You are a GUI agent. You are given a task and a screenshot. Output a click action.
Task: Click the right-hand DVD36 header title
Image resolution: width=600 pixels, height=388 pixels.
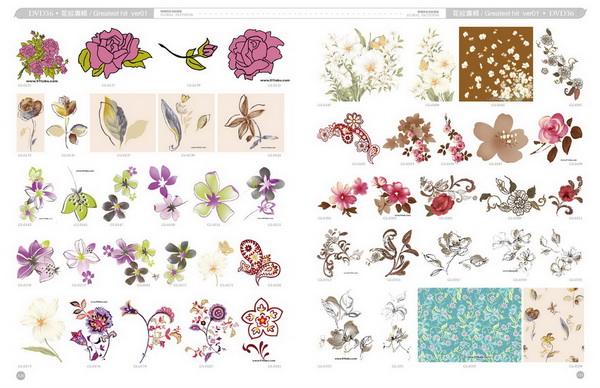[x=514, y=13]
